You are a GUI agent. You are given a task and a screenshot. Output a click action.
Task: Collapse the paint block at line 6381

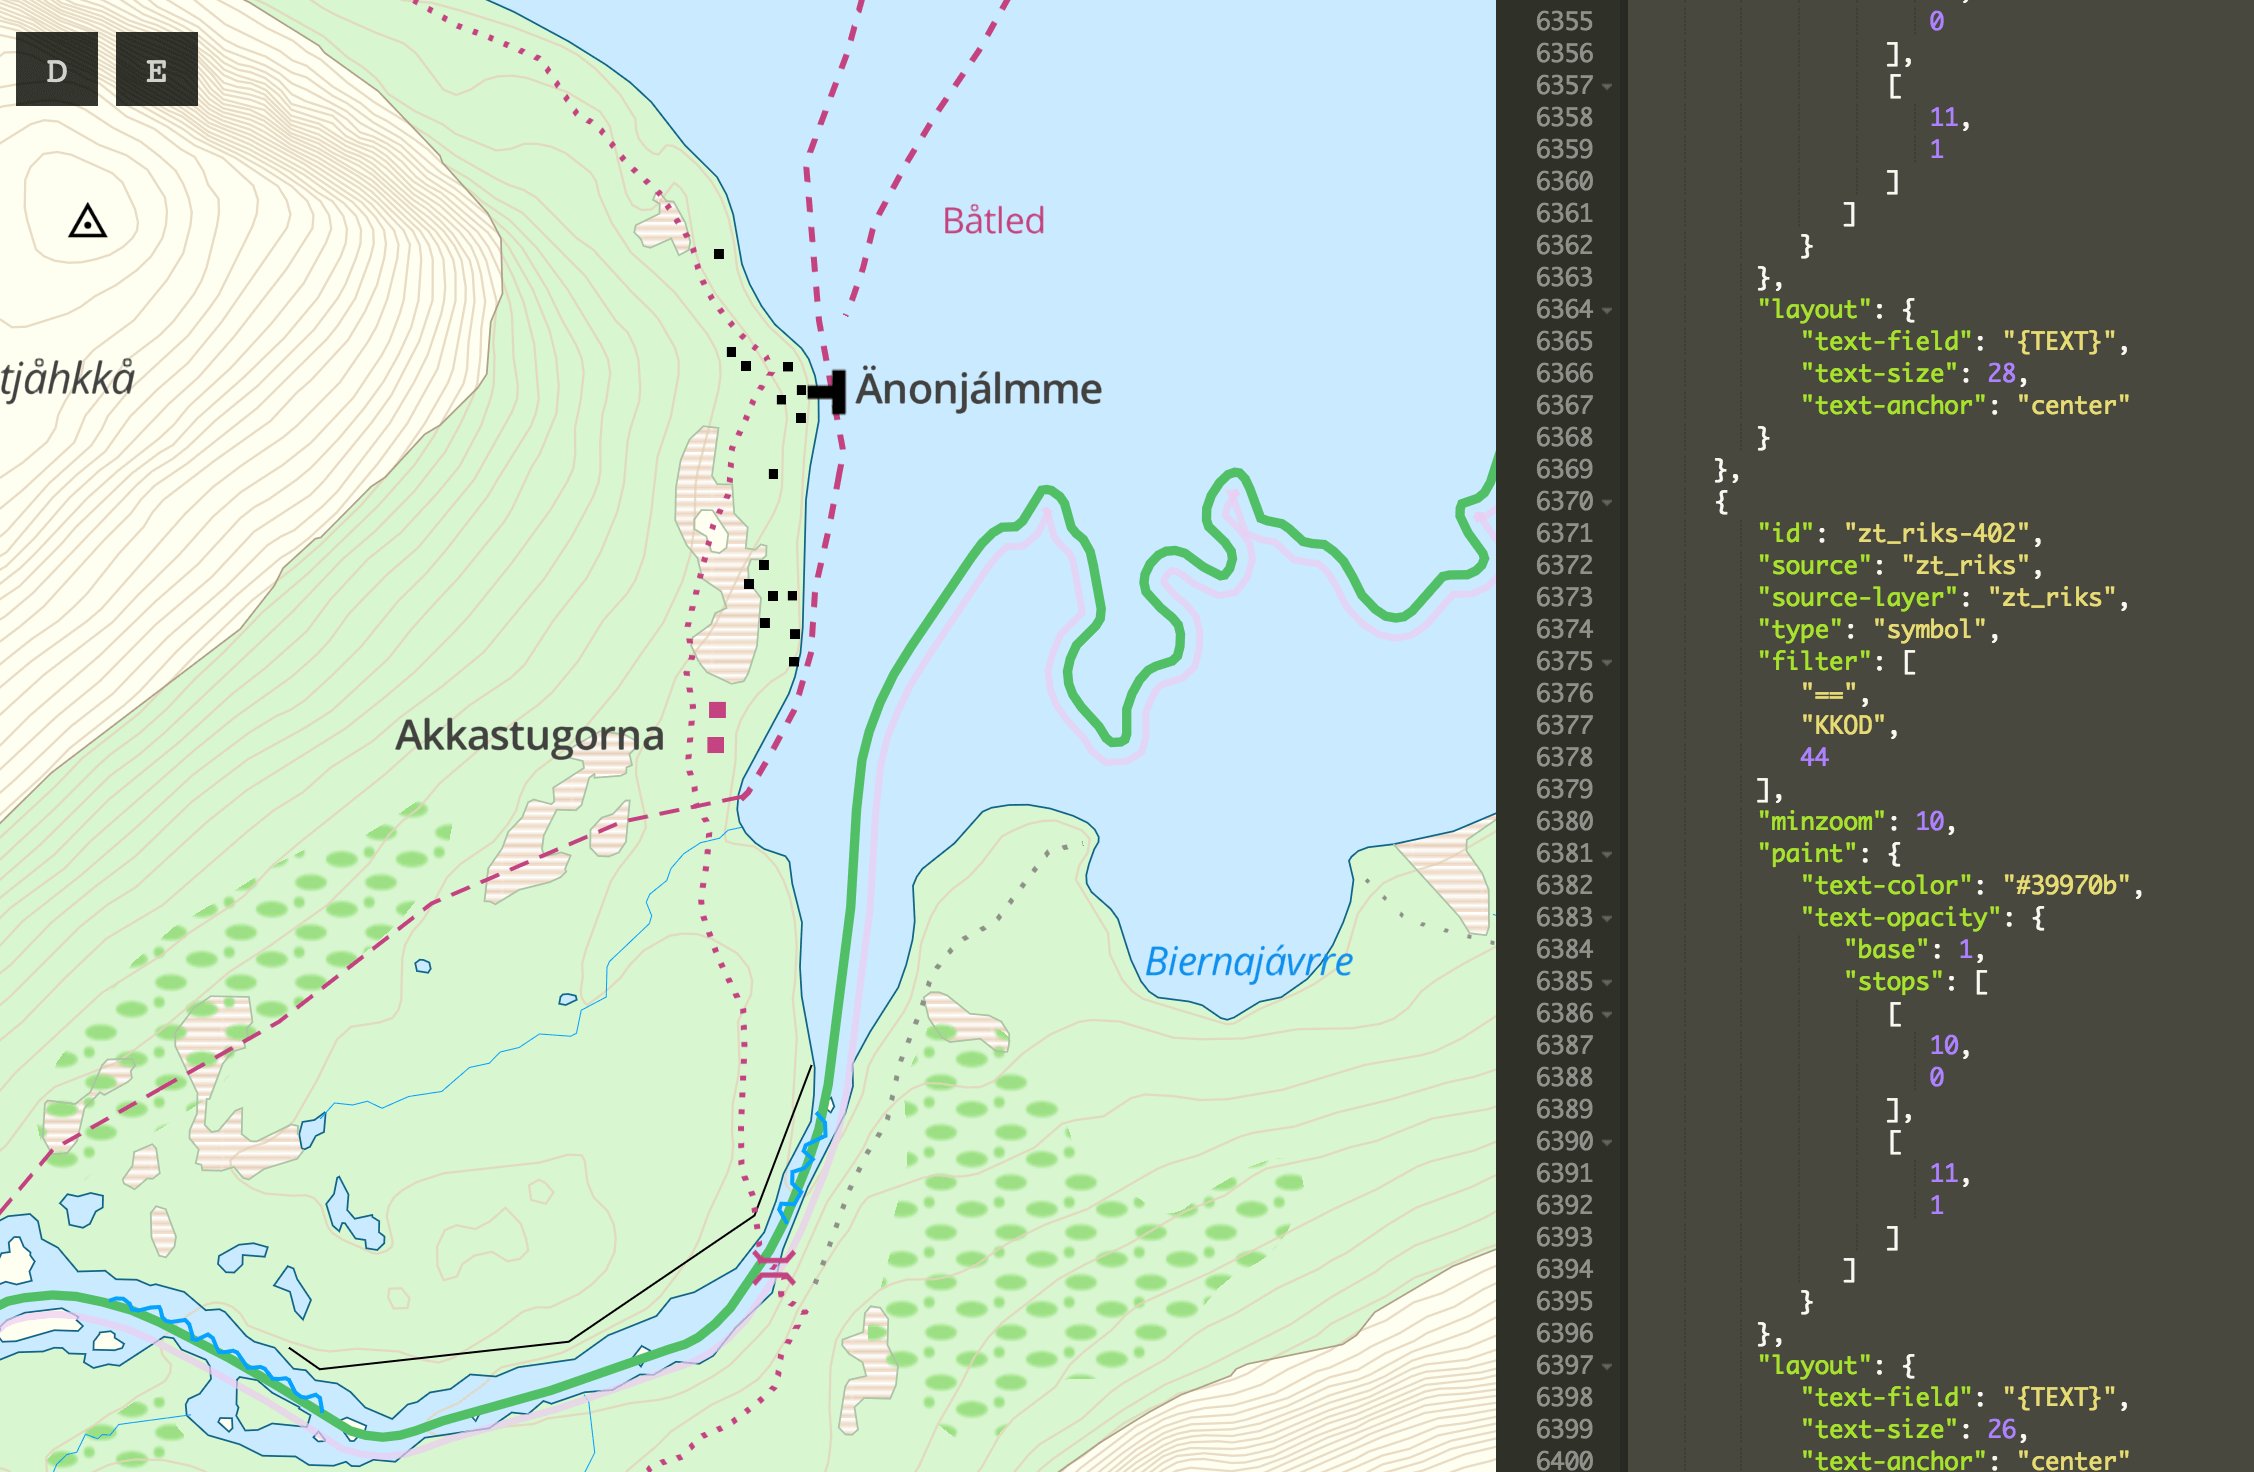click(1607, 854)
